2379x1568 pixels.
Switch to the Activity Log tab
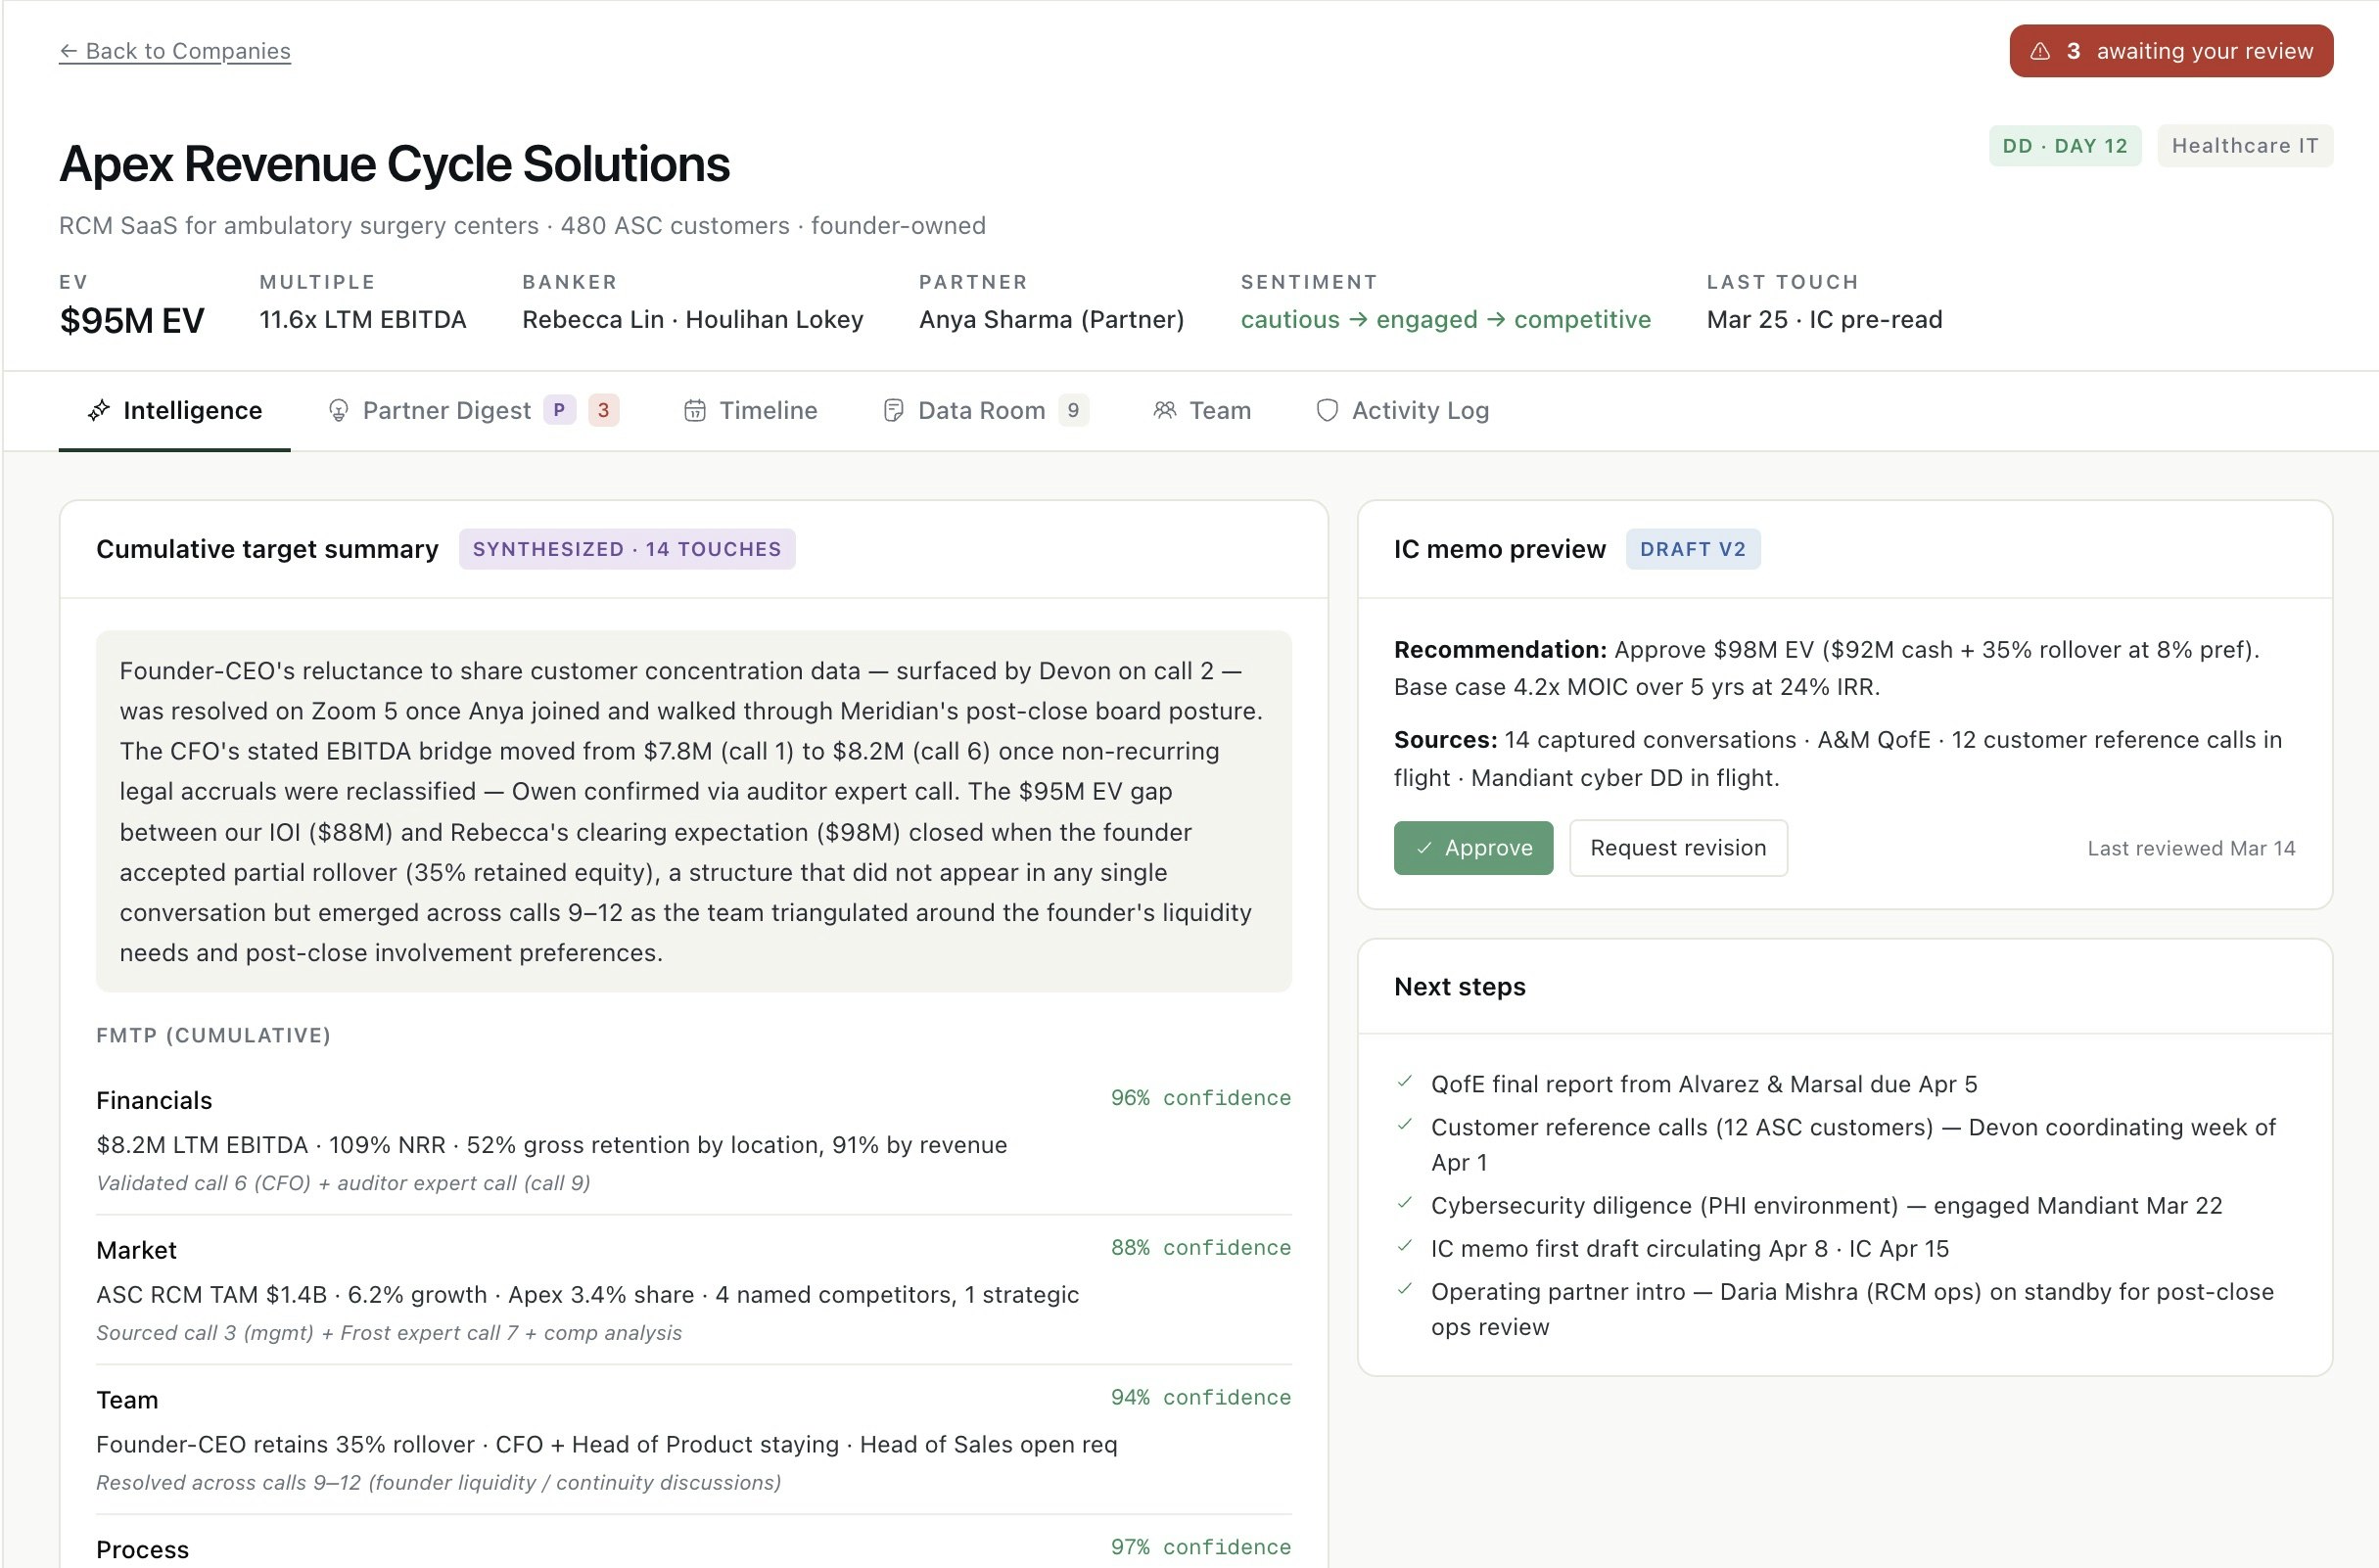pyautogui.click(x=1402, y=410)
